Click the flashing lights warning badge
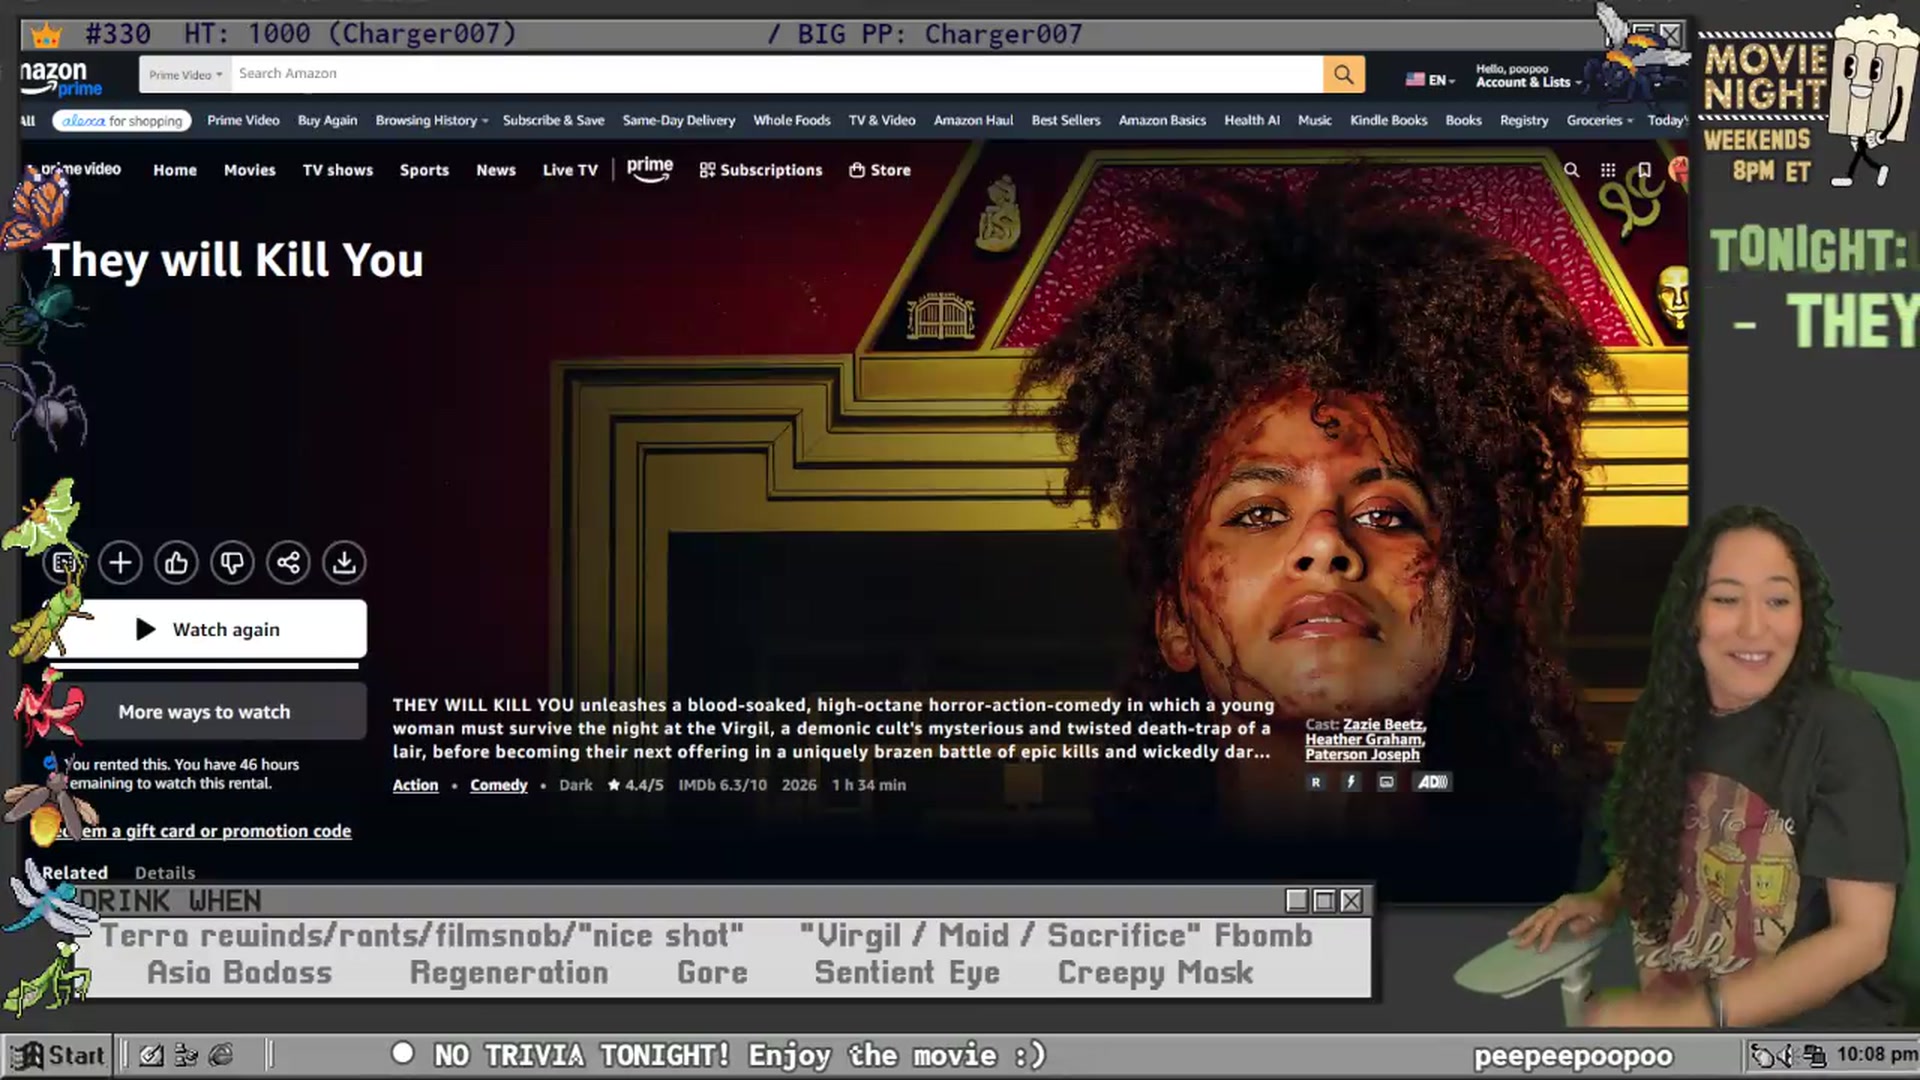This screenshot has height=1080, width=1920. pos(1351,782)
